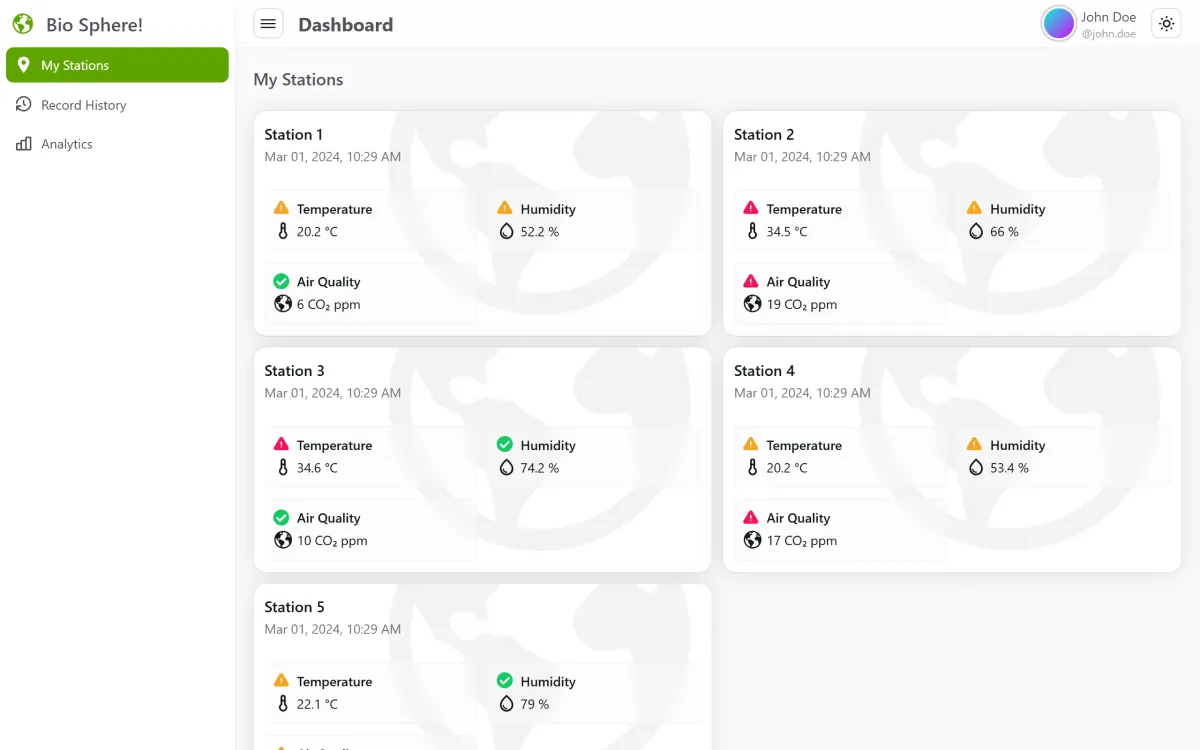The width and height of the screenshot is (1200, 750).
Task: Click the Station 2 humidity droplet icon
Action: point(976,231)
